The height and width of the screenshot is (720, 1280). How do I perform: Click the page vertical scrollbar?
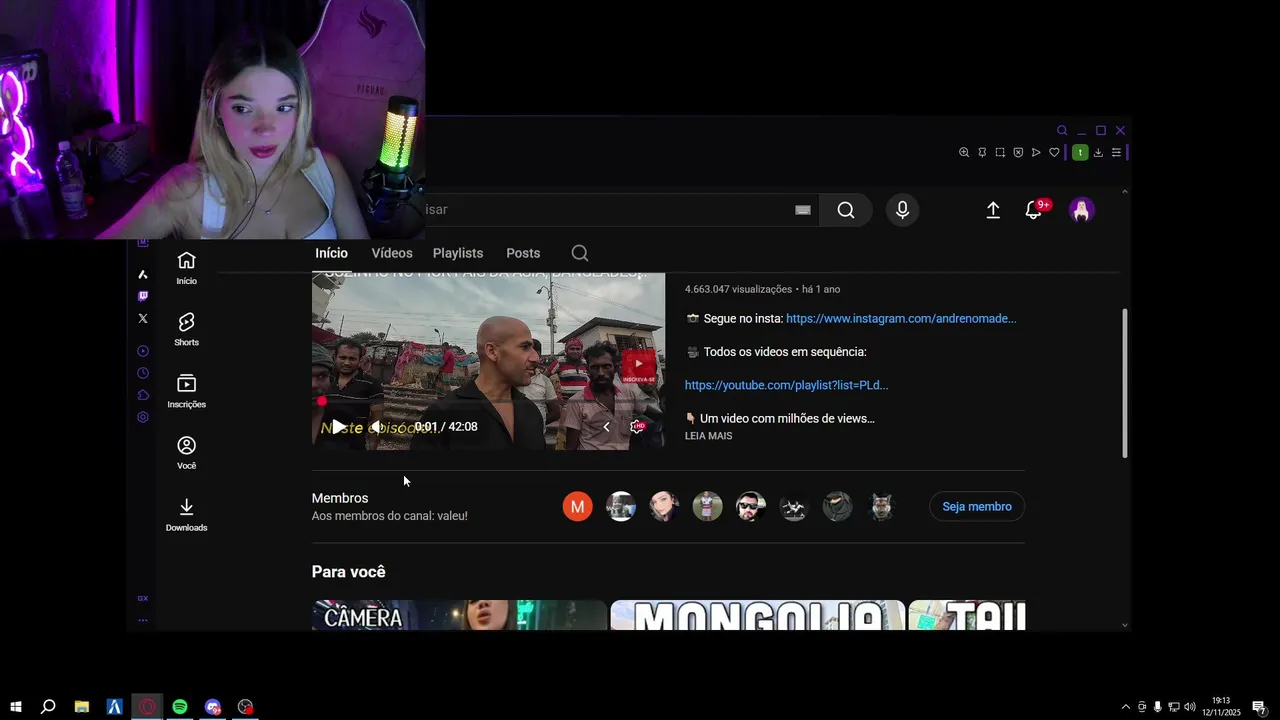click(1125, 383)
